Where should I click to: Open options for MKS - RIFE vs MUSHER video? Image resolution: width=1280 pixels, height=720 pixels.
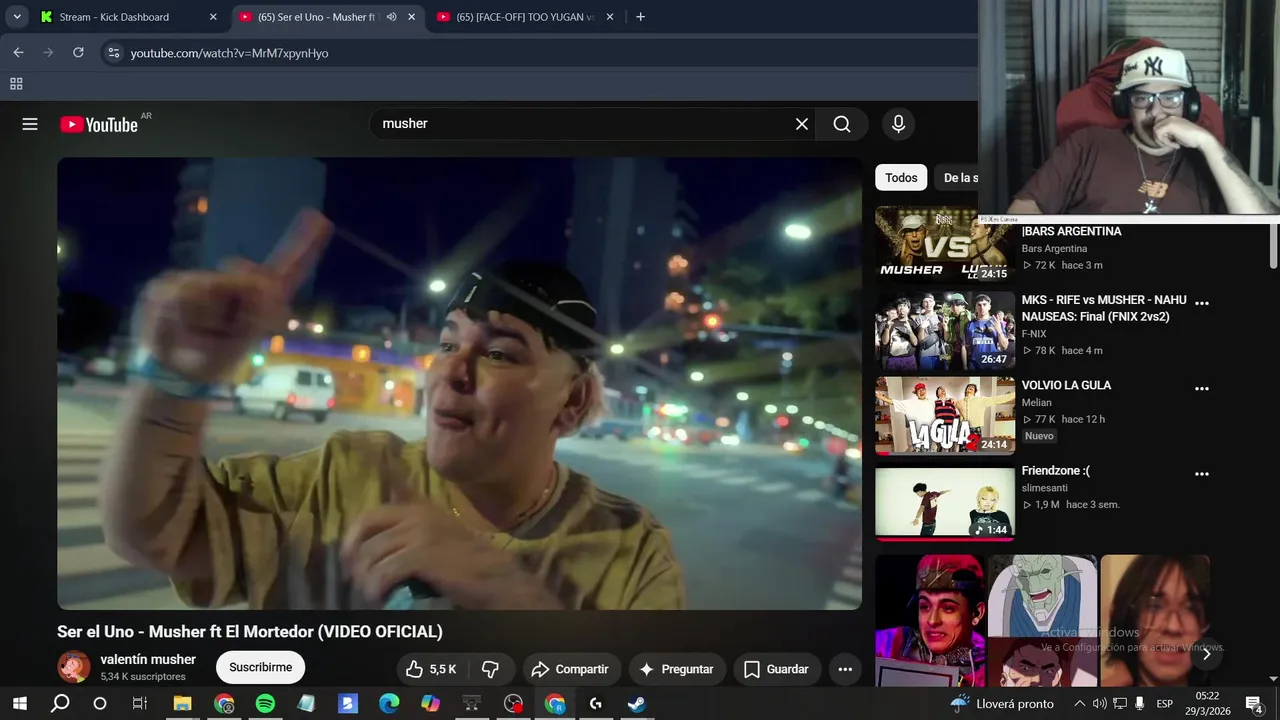click(1202, 303)
